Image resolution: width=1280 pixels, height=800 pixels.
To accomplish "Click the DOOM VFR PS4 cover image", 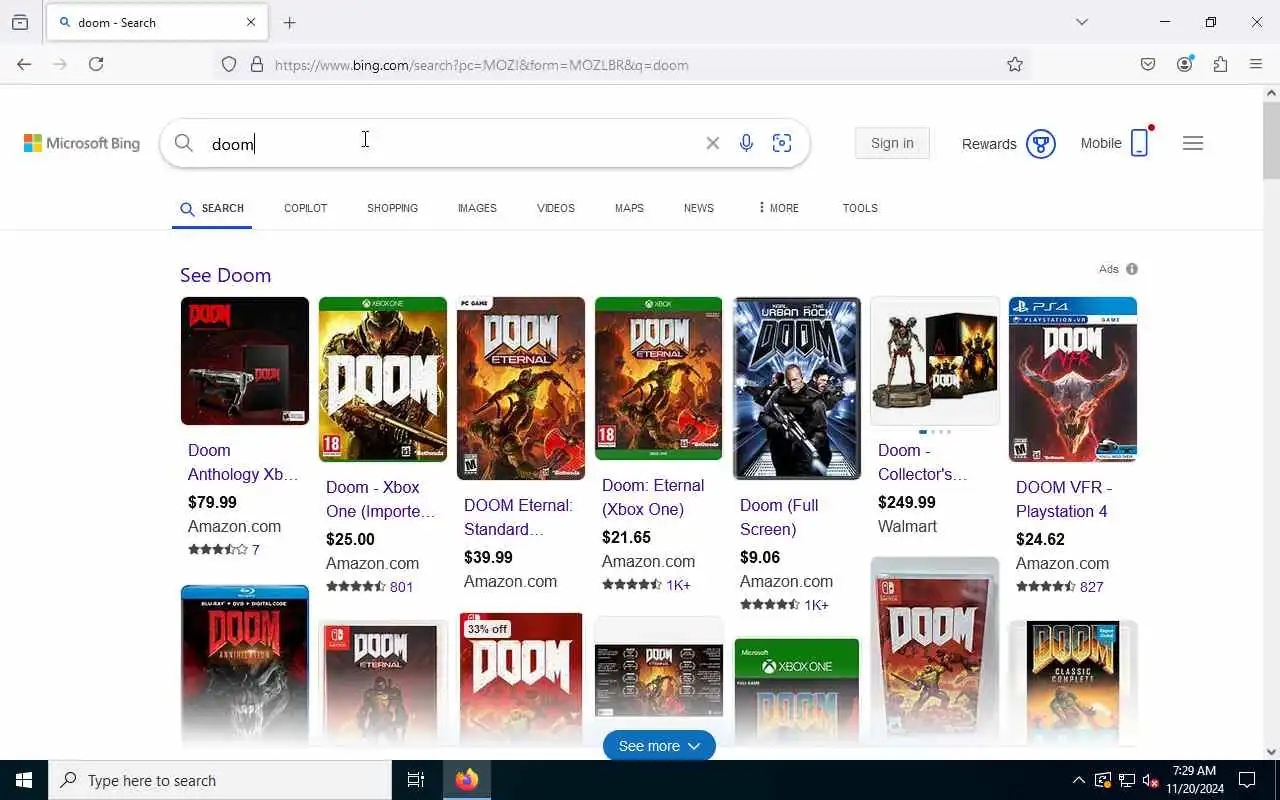I will [1073, 379].
